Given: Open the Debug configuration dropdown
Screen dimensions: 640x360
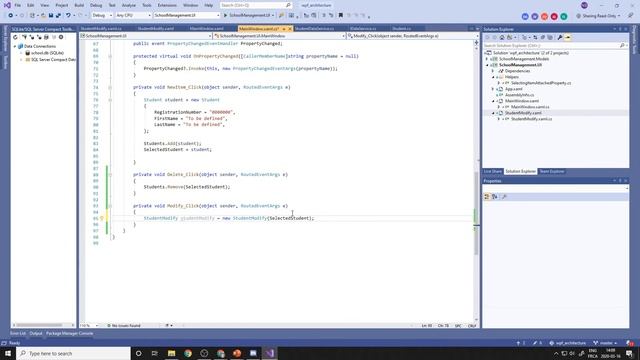Looking at the screenshot, I should [x=102, y=16].
